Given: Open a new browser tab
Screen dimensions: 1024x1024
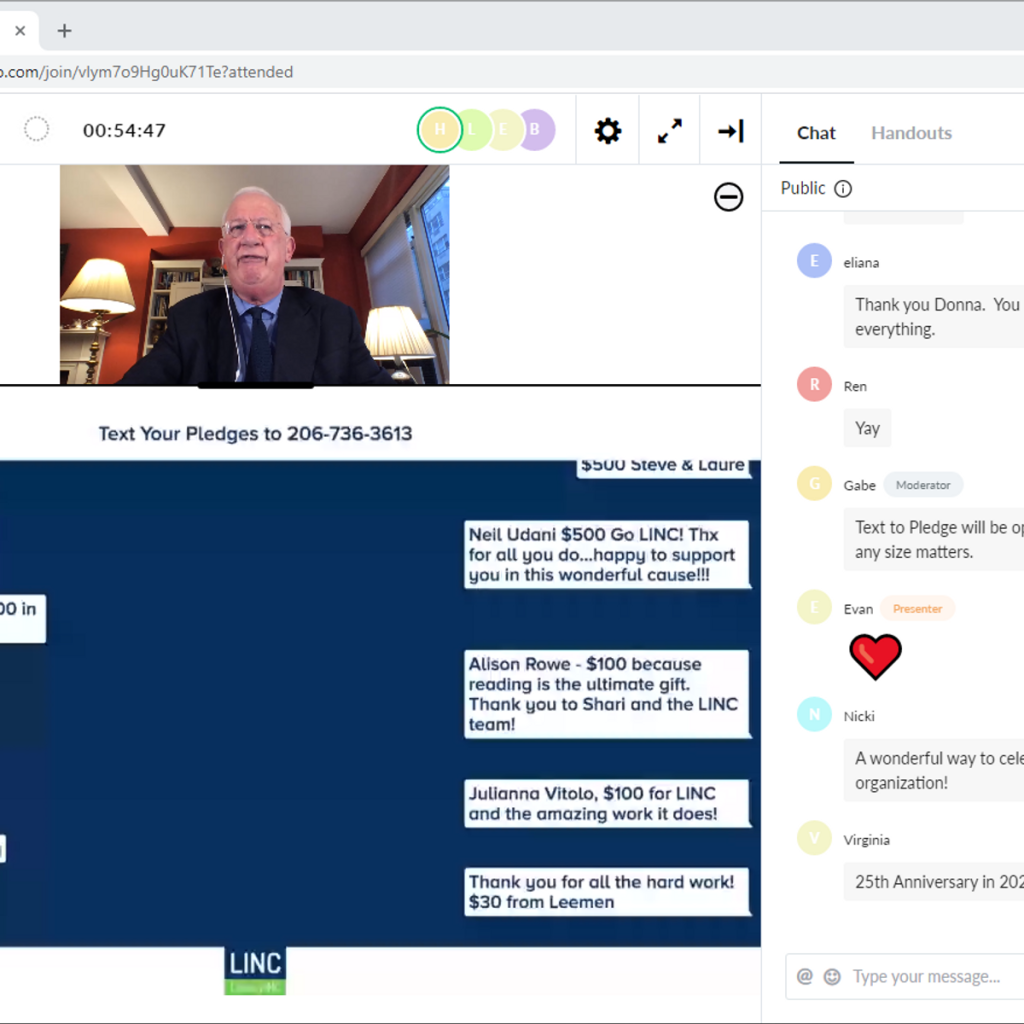Looking at the screenshot, I should pos(65,30).
